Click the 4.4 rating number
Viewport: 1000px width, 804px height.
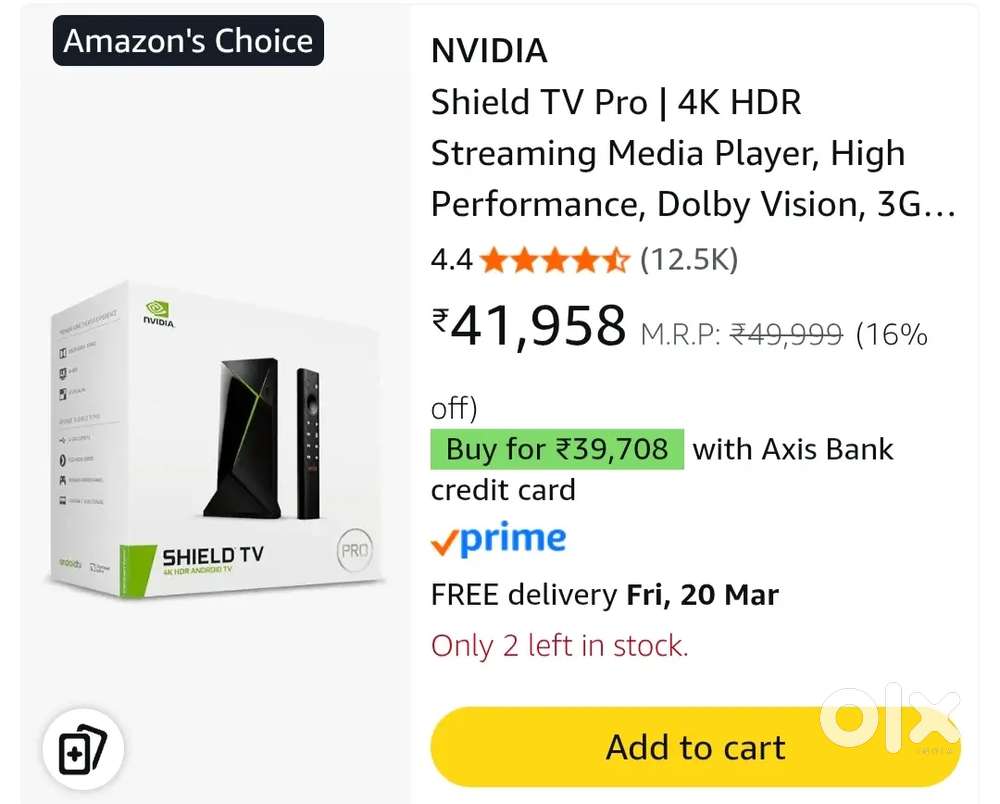point(451,261)
